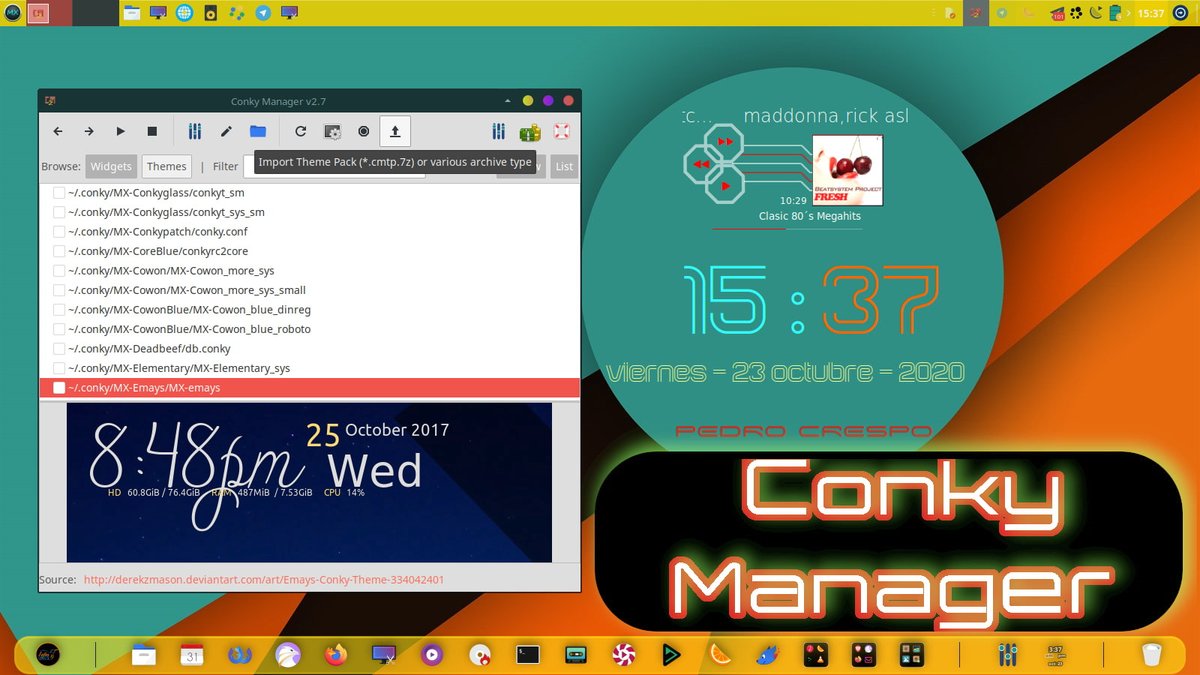Open the MX menu in top panel
This screenshot has width=1200, height=675.
click(x=12, y=13)
